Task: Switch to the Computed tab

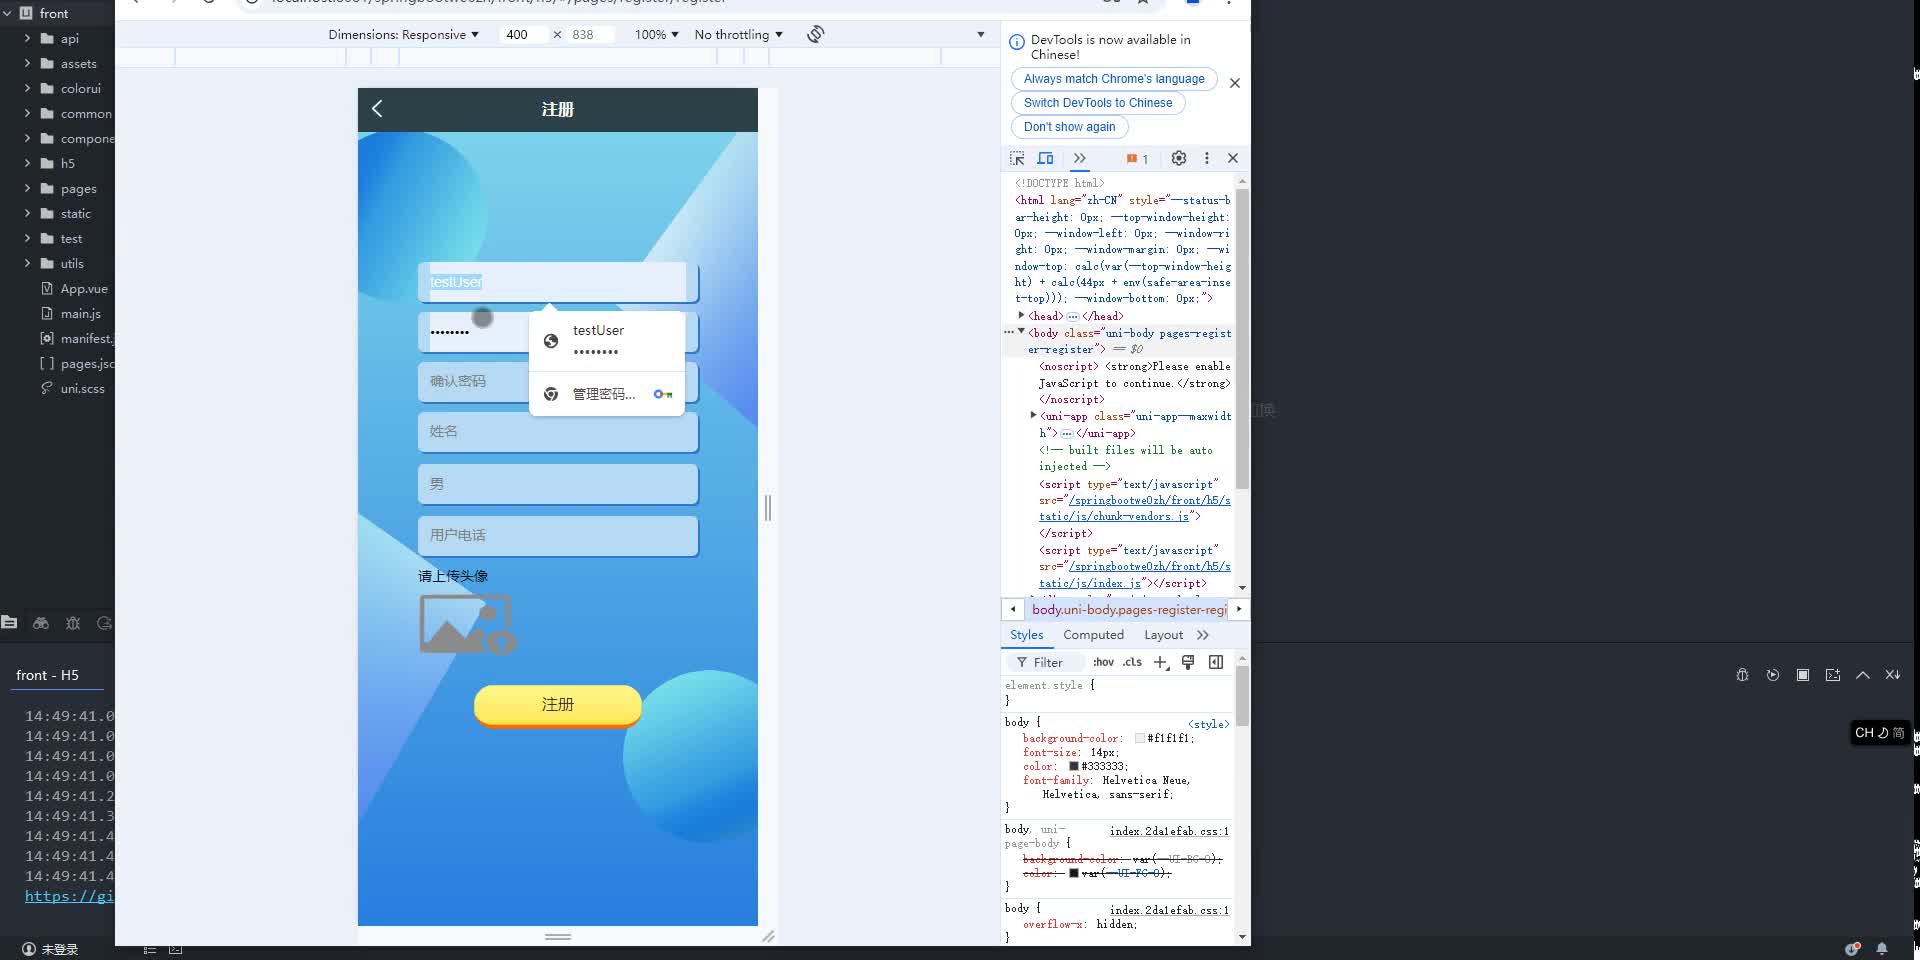Action: 1093,635
